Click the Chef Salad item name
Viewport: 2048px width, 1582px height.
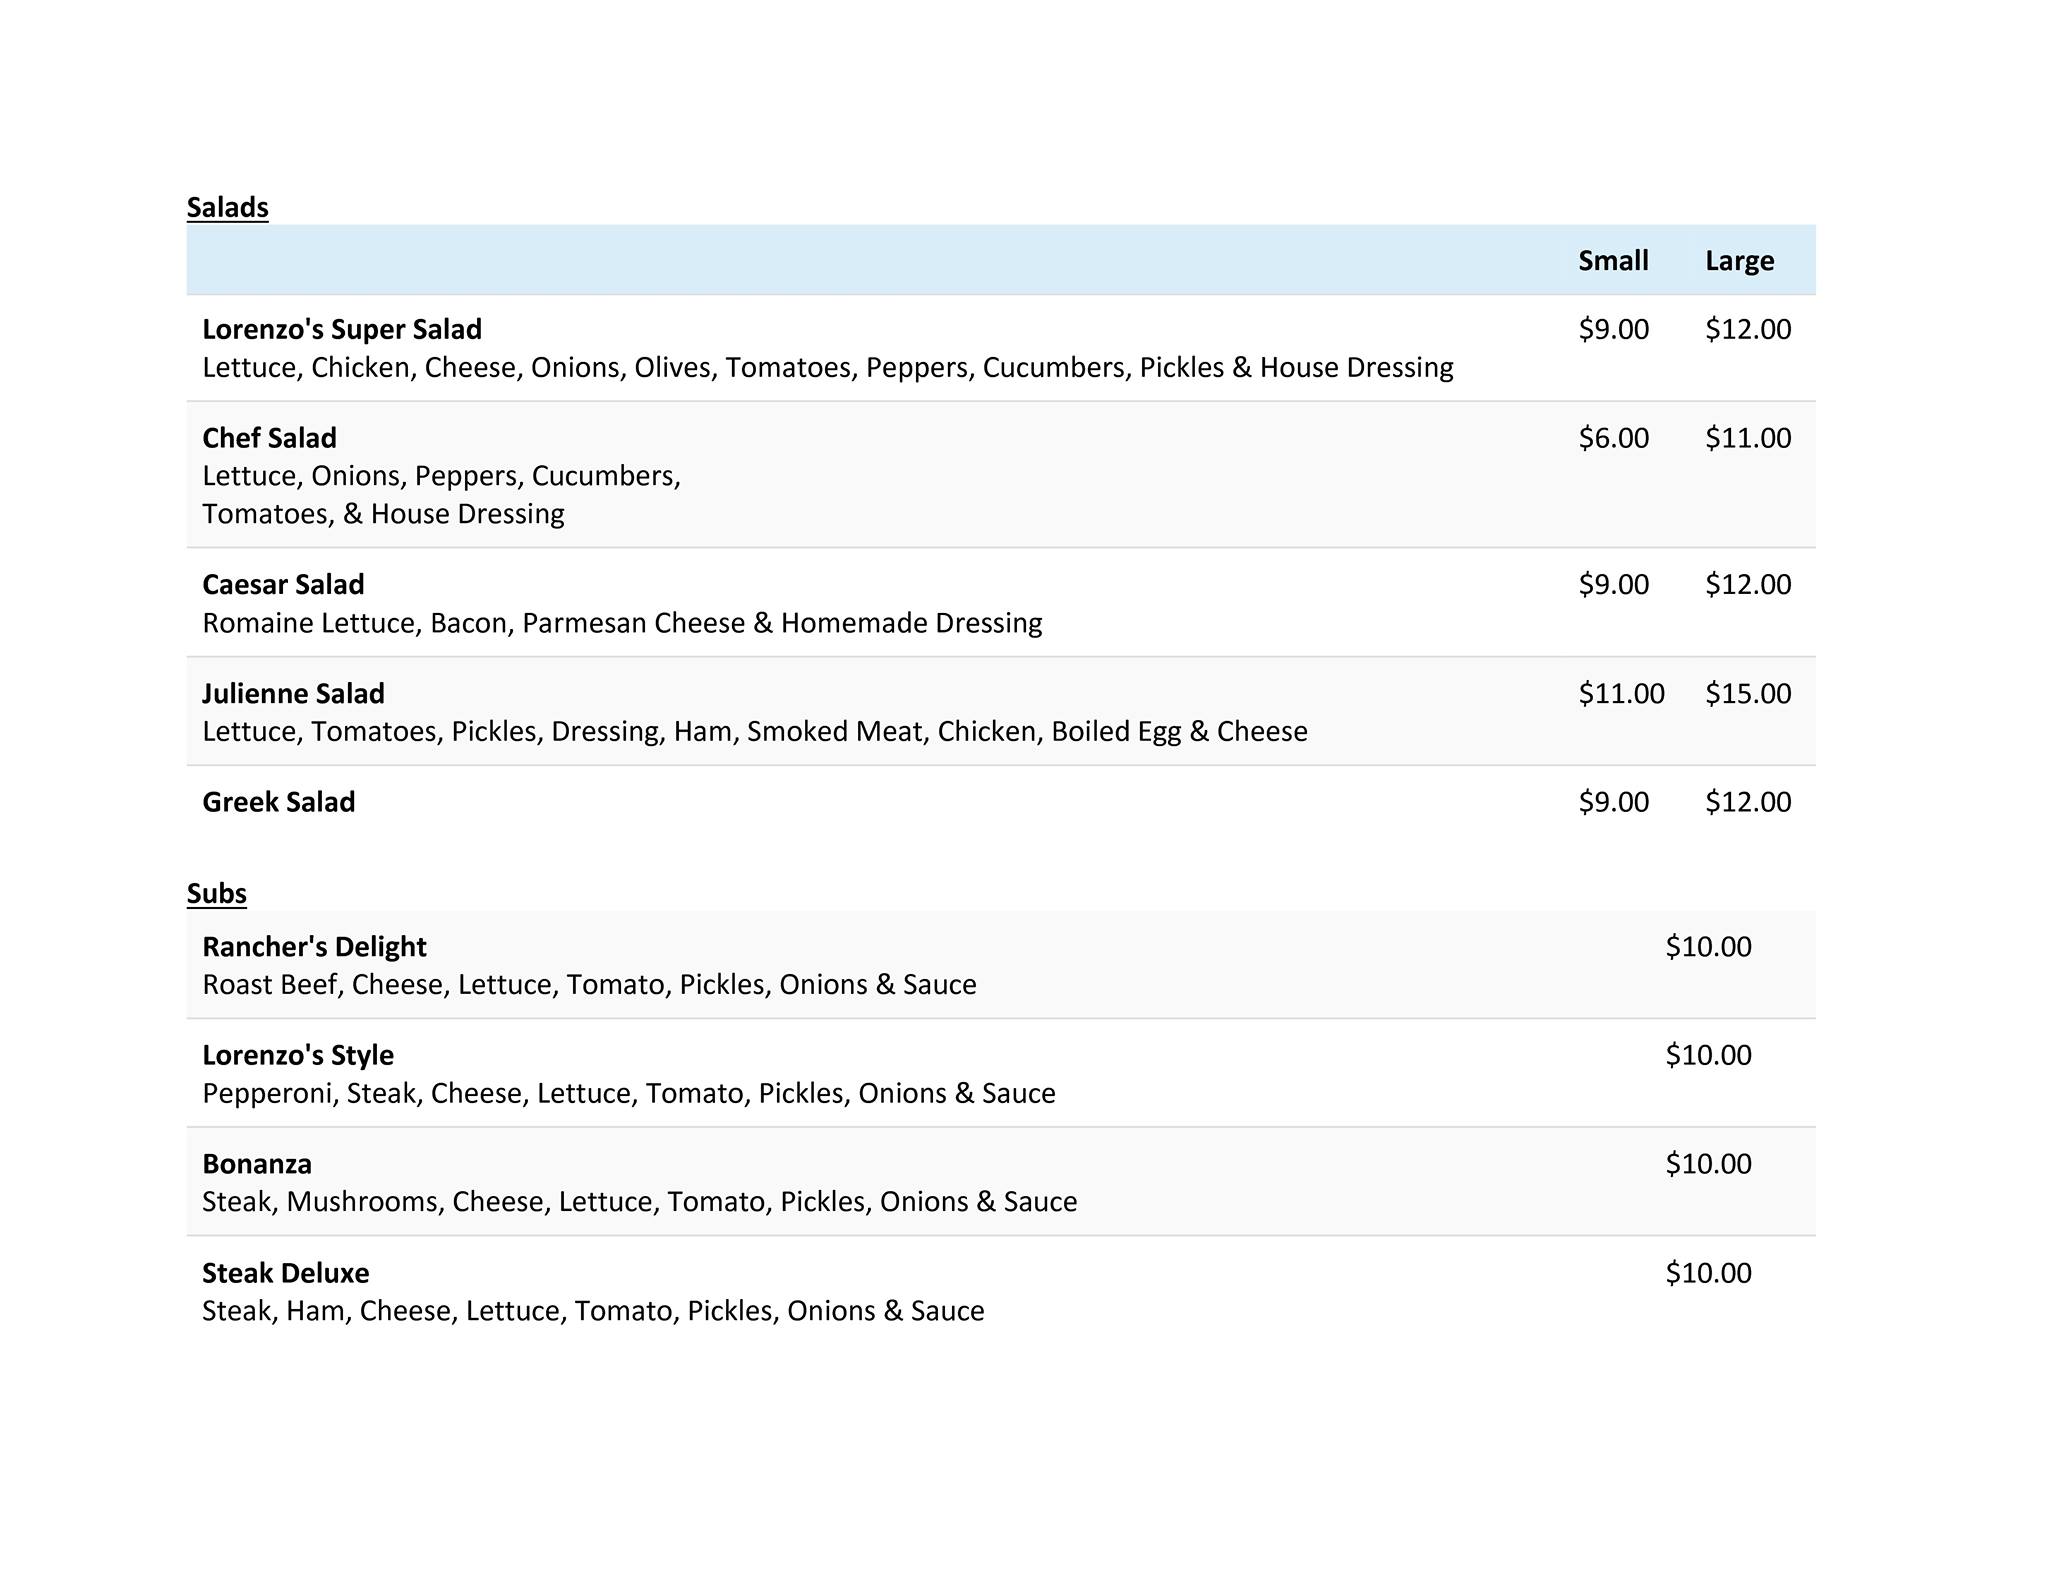269,438
